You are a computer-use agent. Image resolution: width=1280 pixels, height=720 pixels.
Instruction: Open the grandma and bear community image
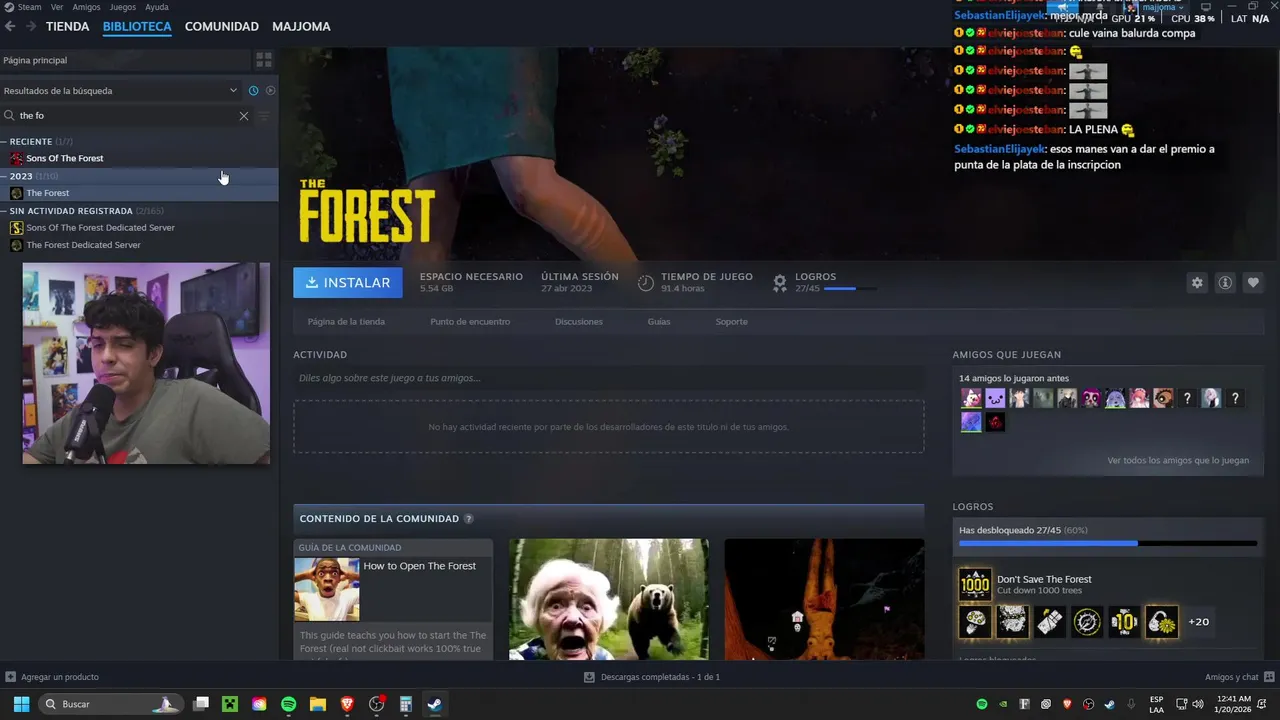click(608, 599)
